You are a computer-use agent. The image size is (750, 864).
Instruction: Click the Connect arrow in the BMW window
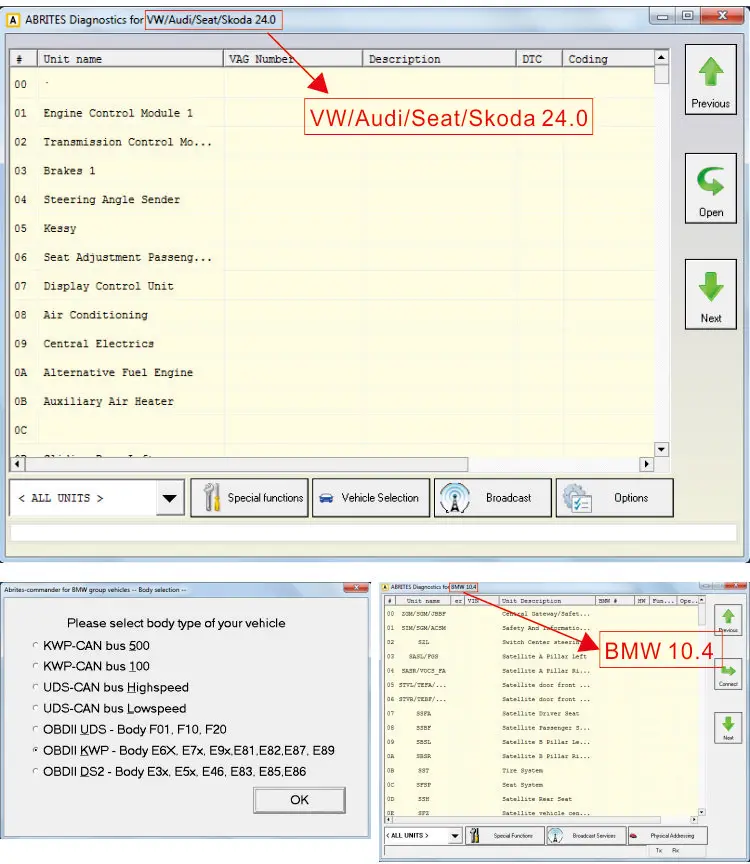728,674
